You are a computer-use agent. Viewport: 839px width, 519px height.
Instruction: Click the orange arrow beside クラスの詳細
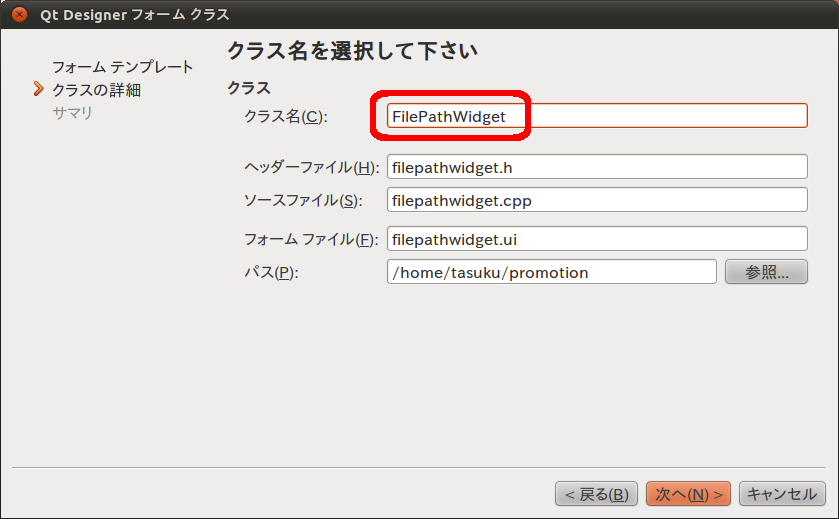coord(38,90)
